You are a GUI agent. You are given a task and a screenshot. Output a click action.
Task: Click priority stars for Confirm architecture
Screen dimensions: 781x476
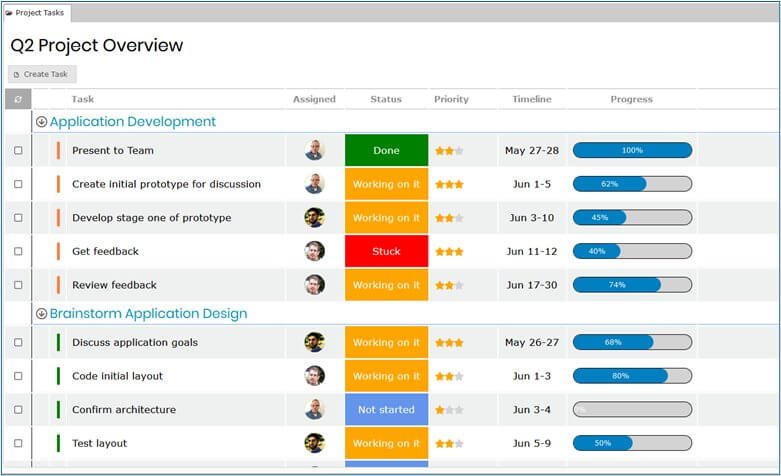(448, 410)
